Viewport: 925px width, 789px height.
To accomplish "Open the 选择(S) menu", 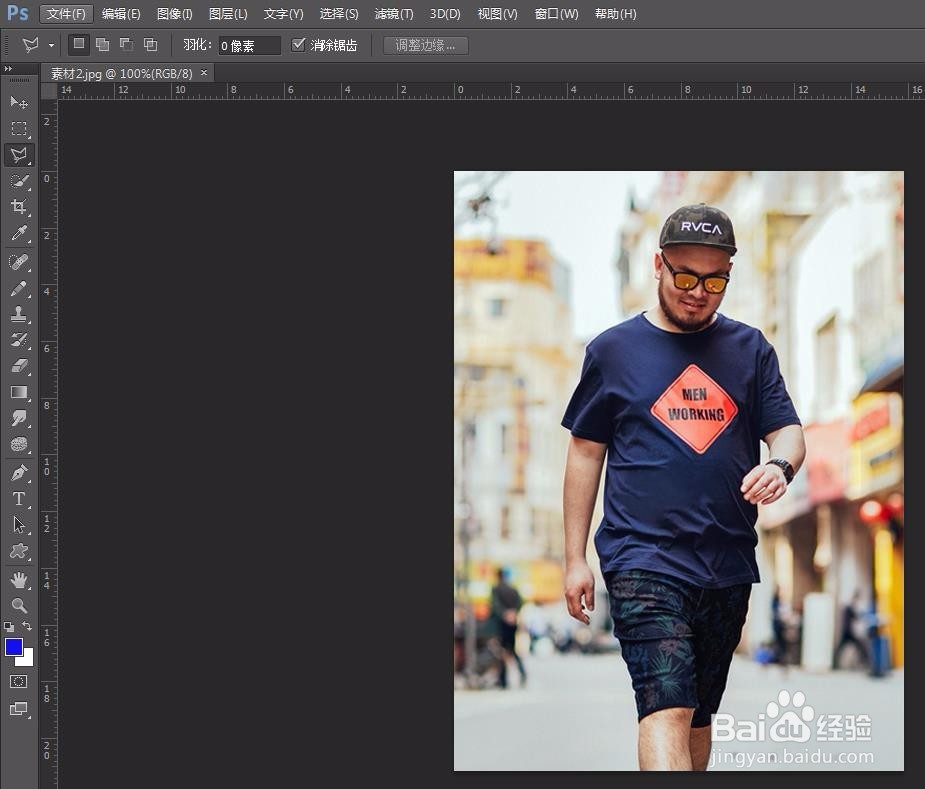I will 339,14.
